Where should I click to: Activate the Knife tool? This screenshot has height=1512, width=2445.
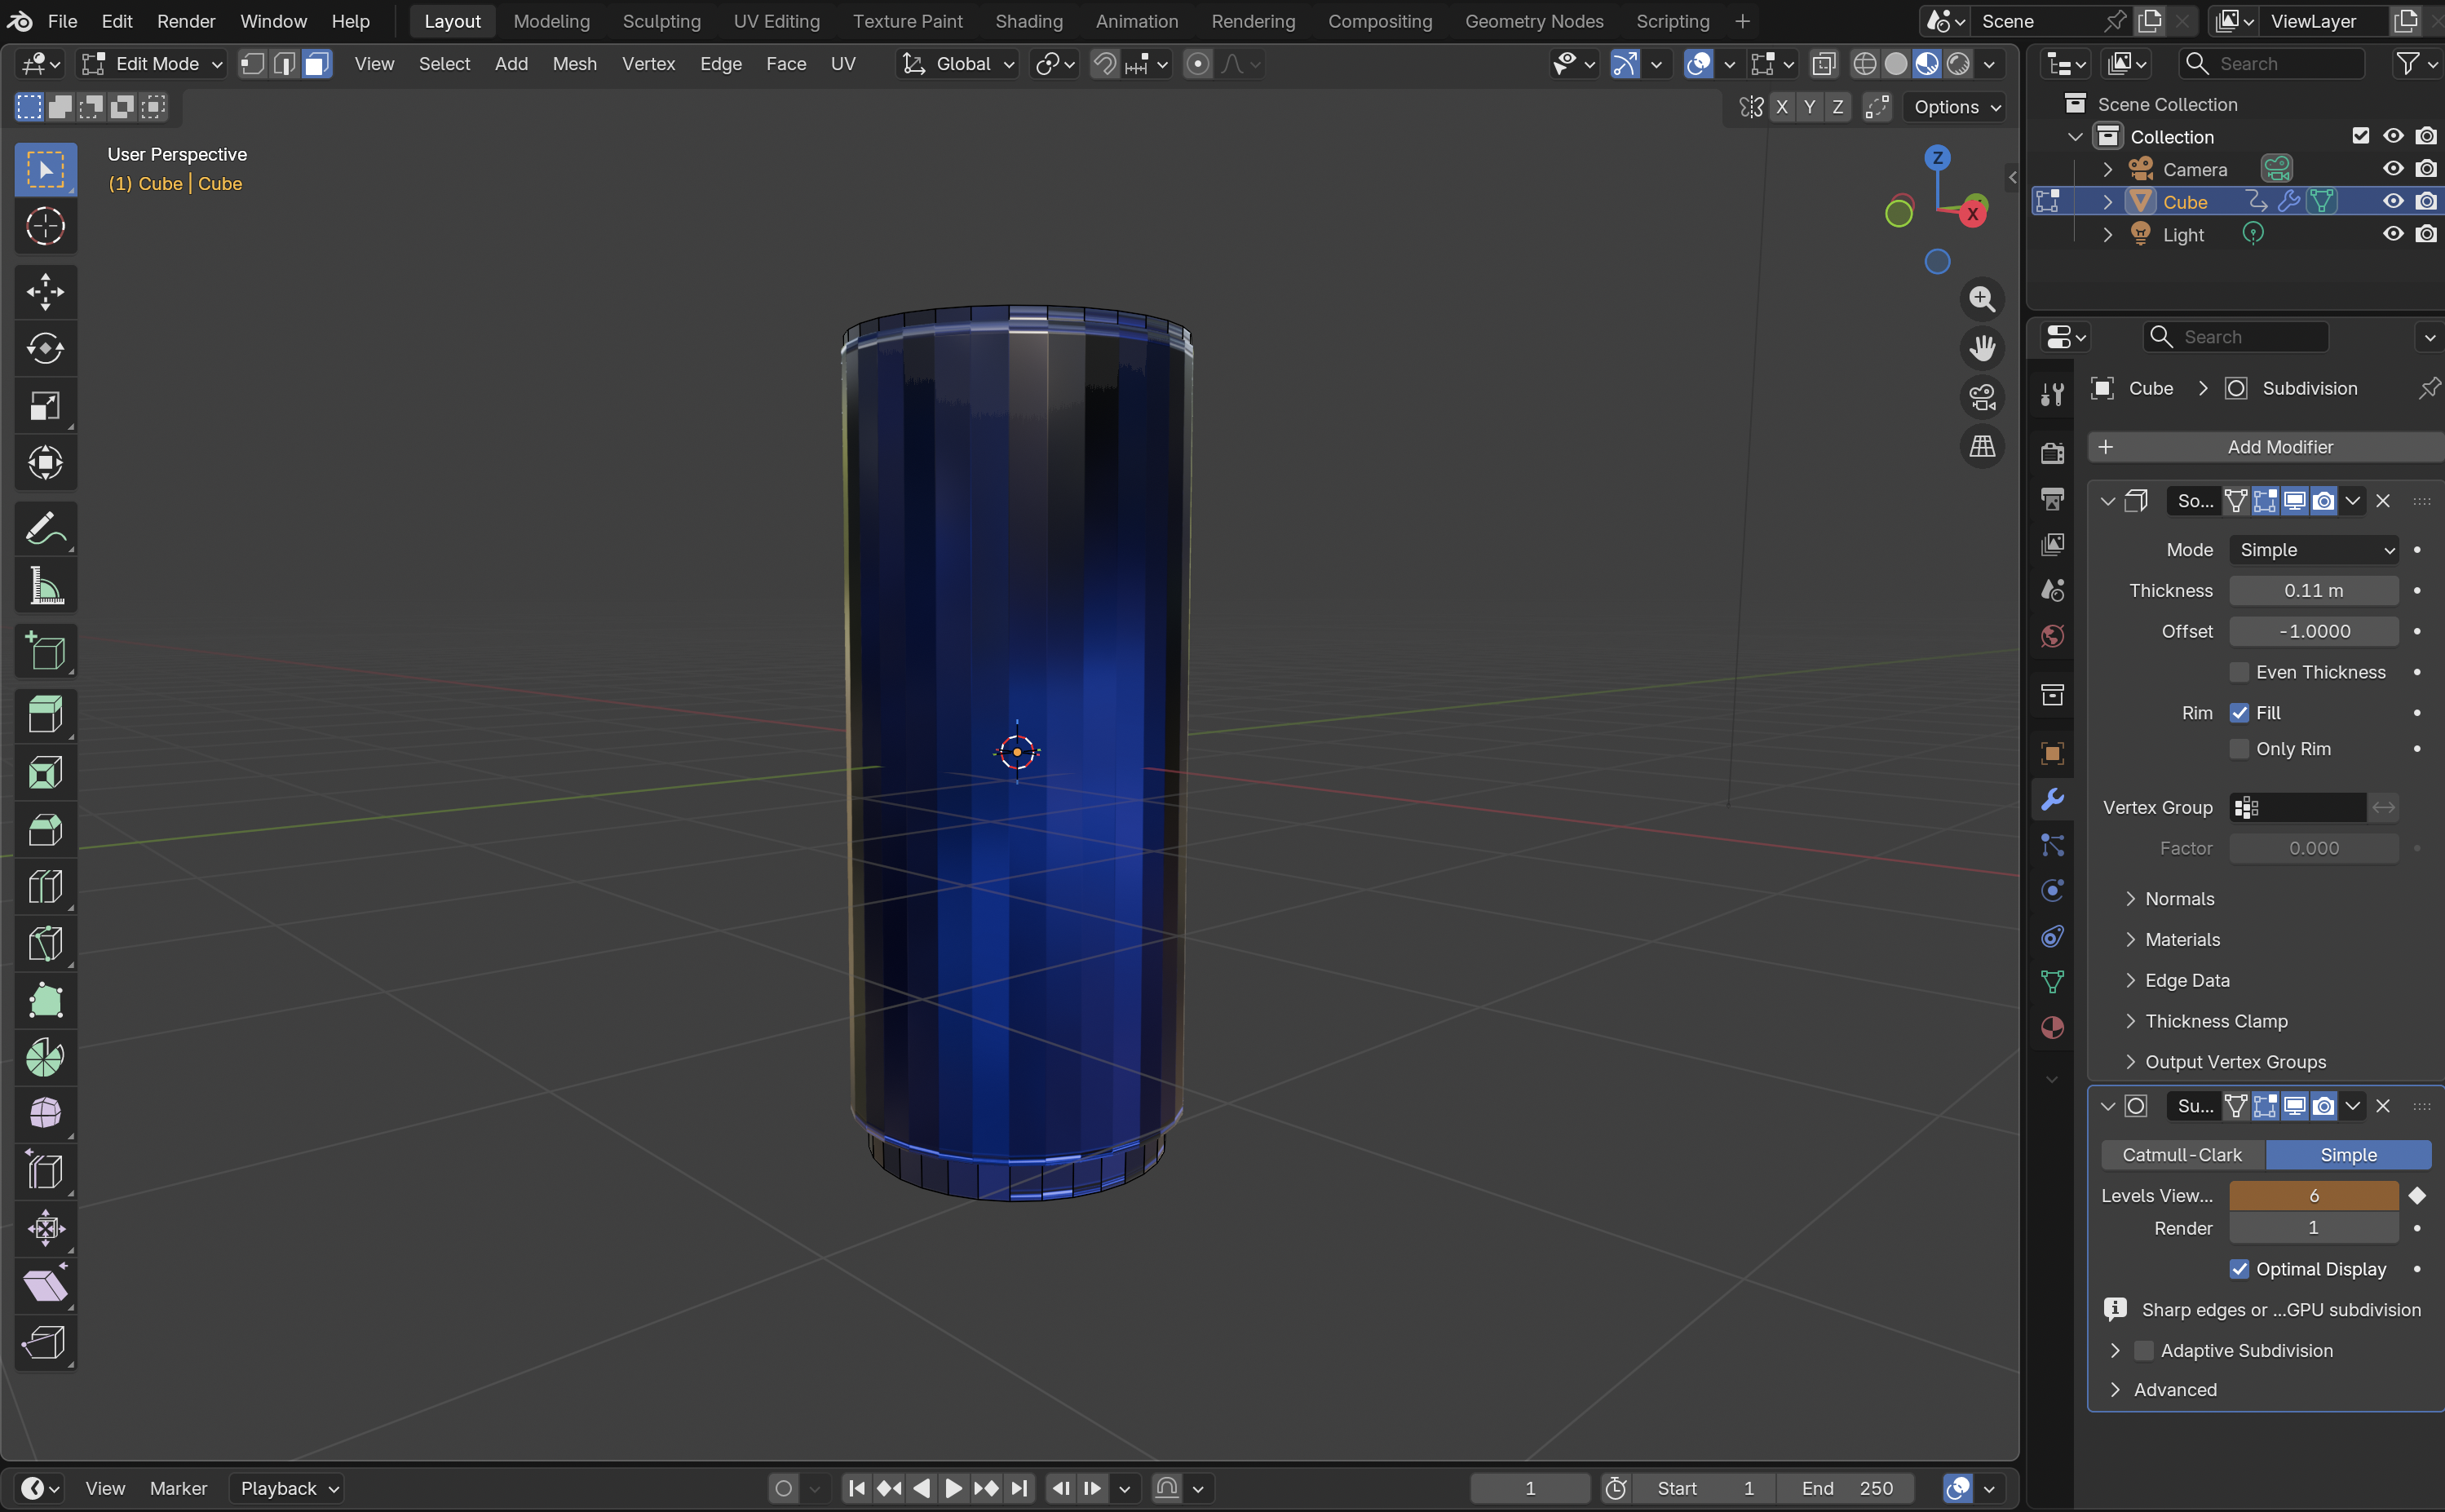(x=45, y=943)
